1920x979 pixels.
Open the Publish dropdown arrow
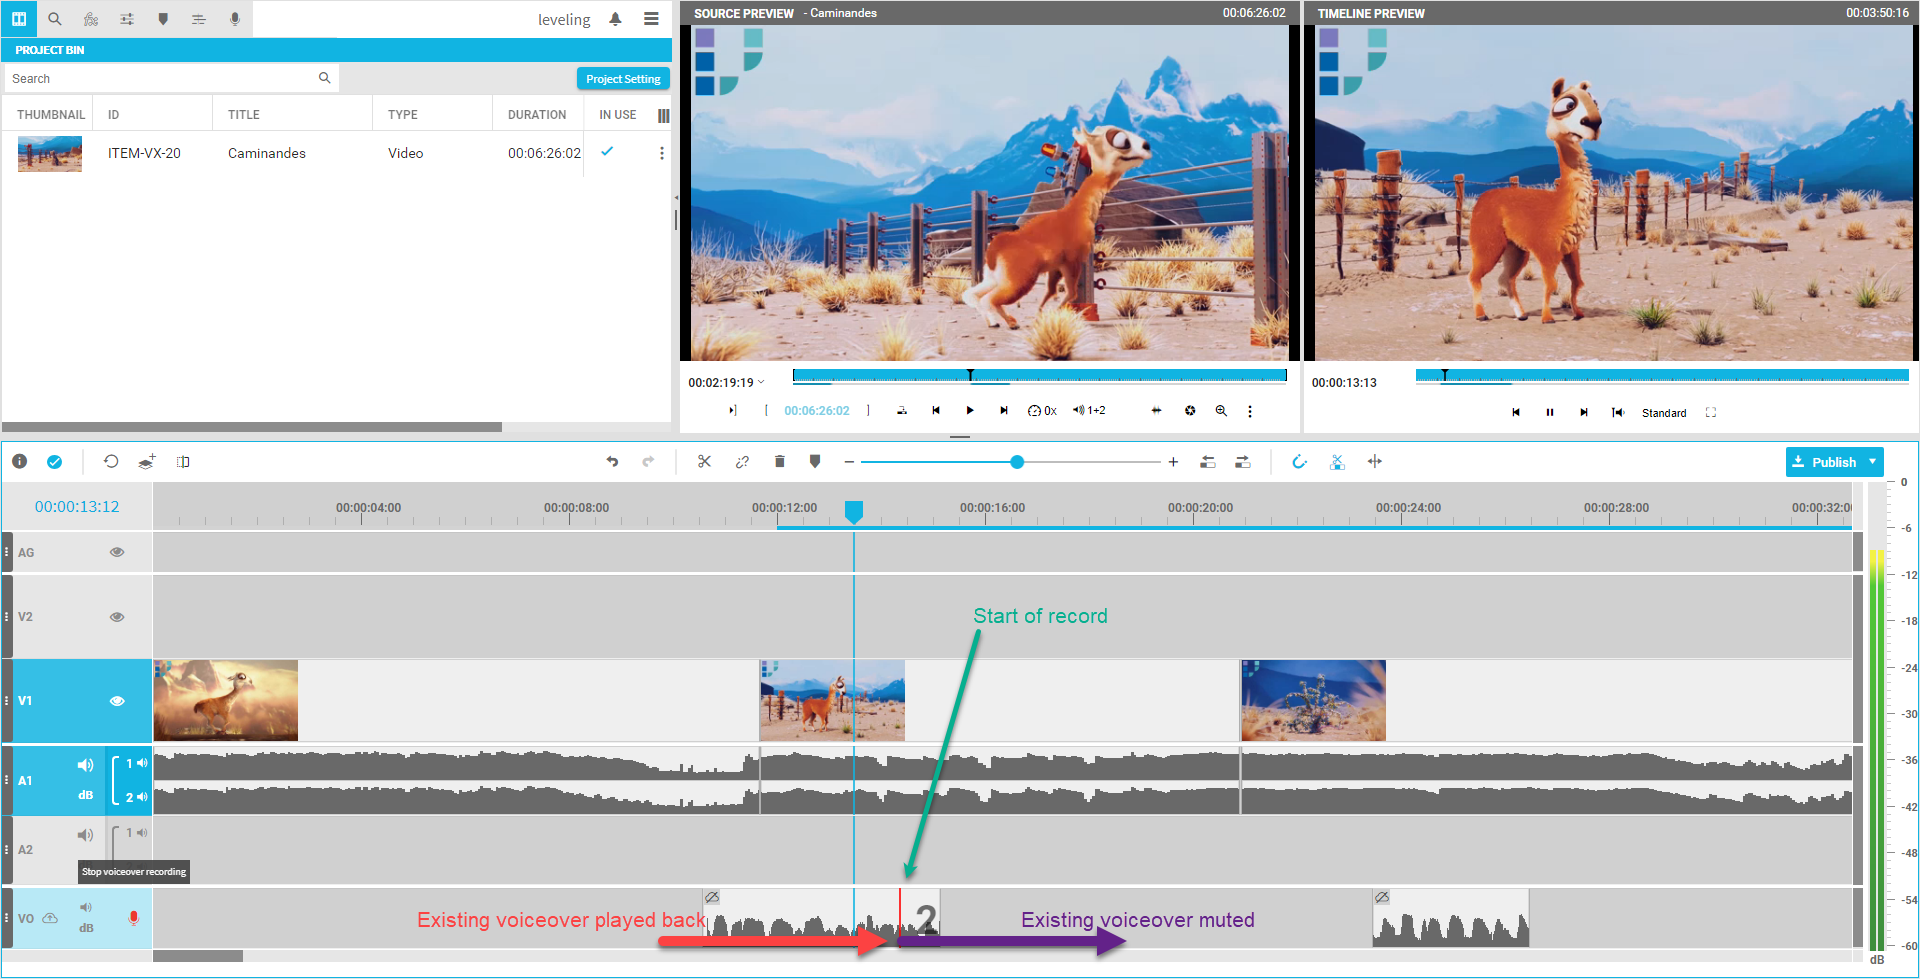1872,462
